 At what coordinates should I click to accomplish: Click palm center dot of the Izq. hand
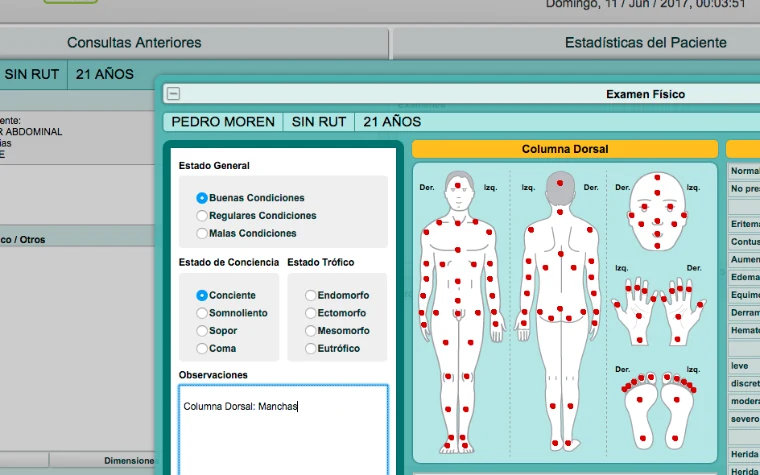(x=639, y=316)
